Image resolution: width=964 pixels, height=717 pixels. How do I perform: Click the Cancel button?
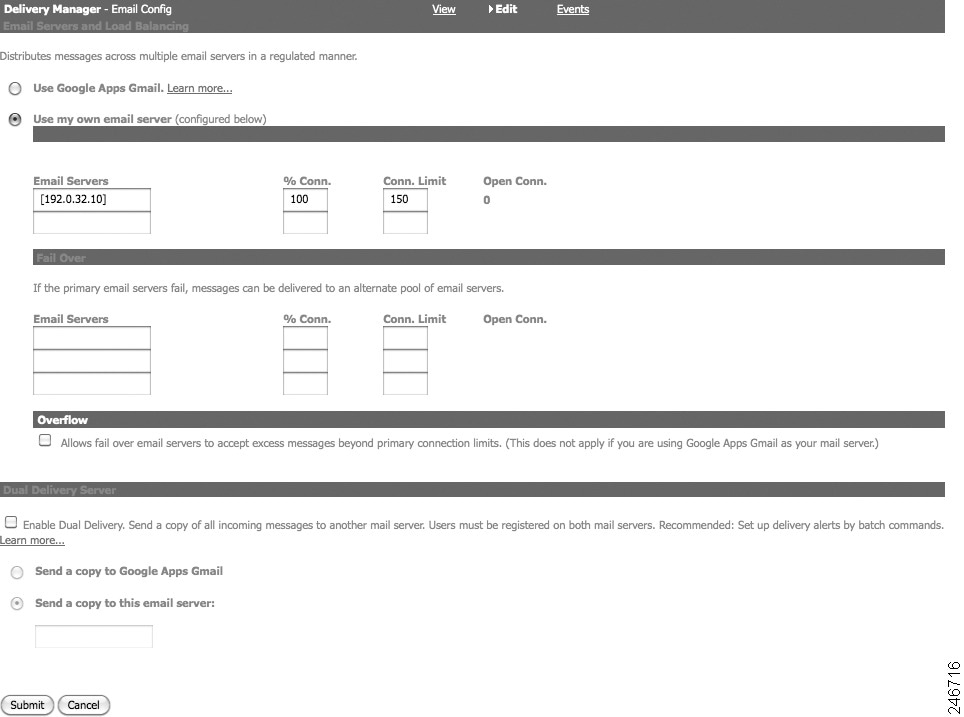coord(84,705)
